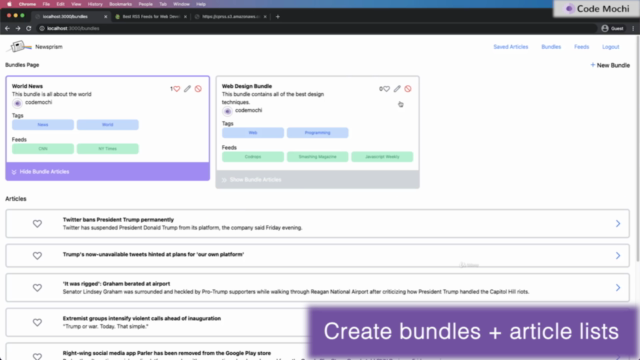Click the Newsprism logo icon
Image resolution: width=640 pixels, height=360 pixels.
click(19, 47)
